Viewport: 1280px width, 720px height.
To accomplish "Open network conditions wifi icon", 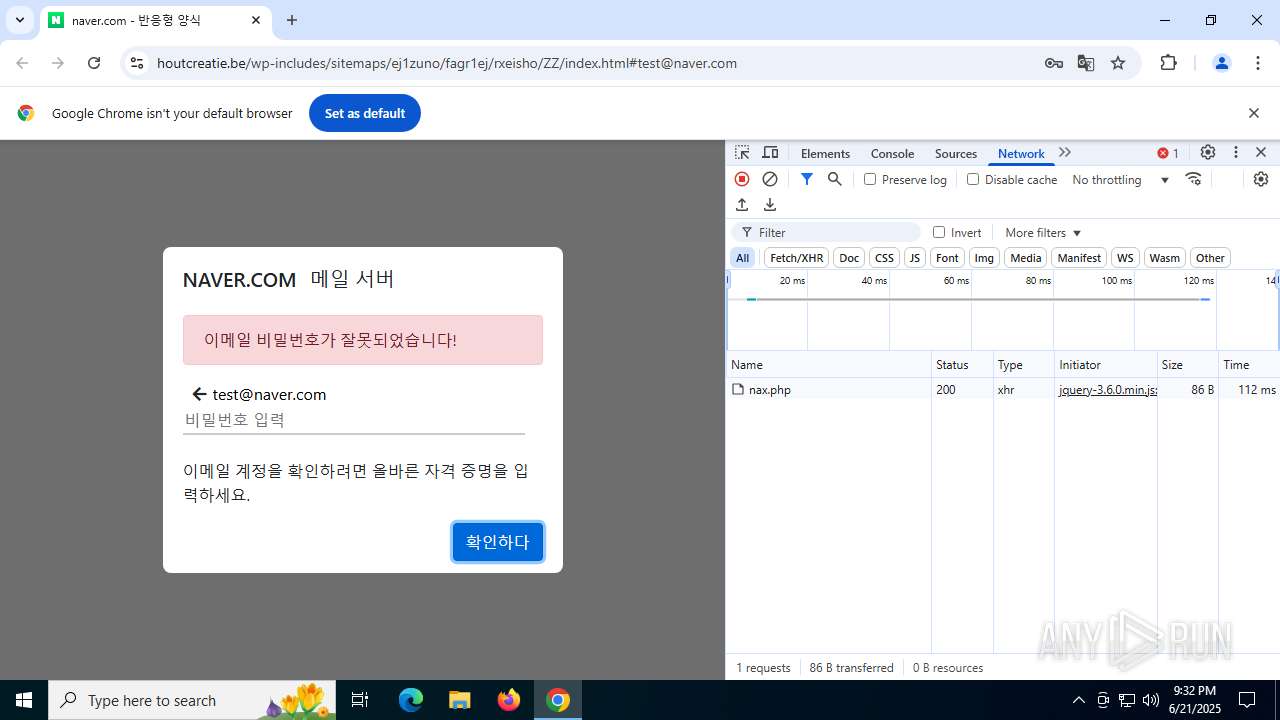I will [1193, 179].
